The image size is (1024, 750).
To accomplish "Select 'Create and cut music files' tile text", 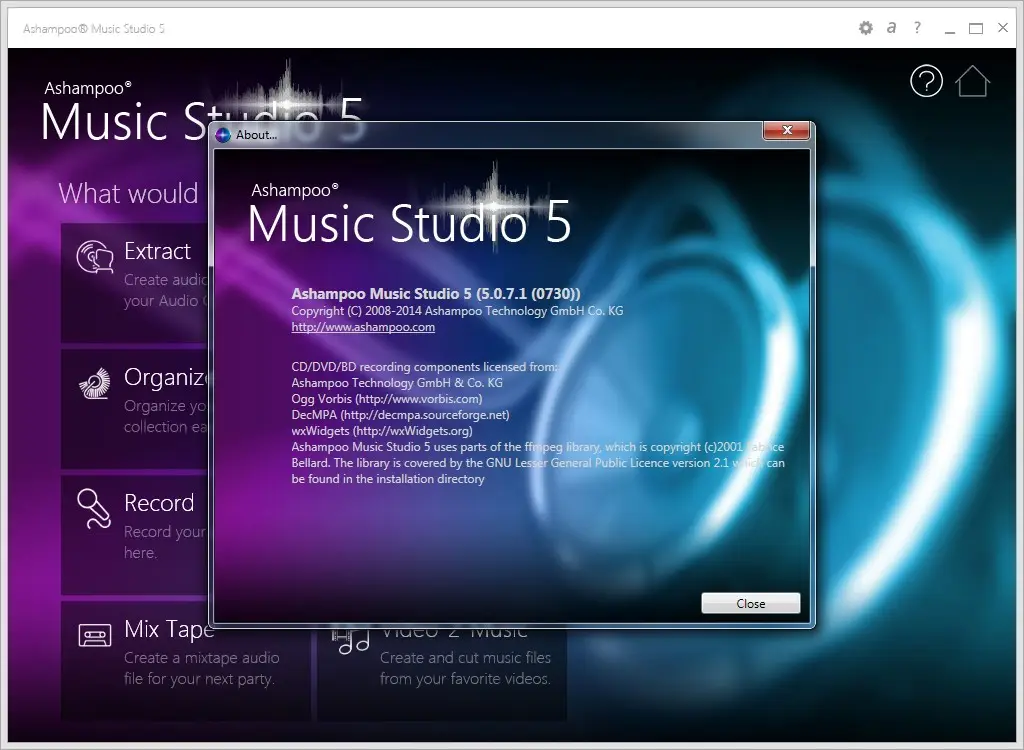I will point(466,657).
